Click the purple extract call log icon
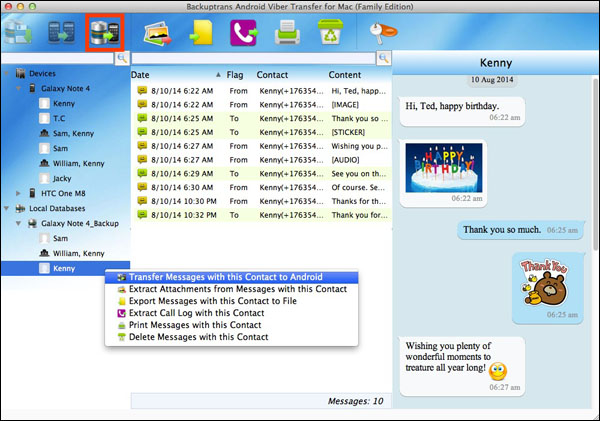 [244, 33]
